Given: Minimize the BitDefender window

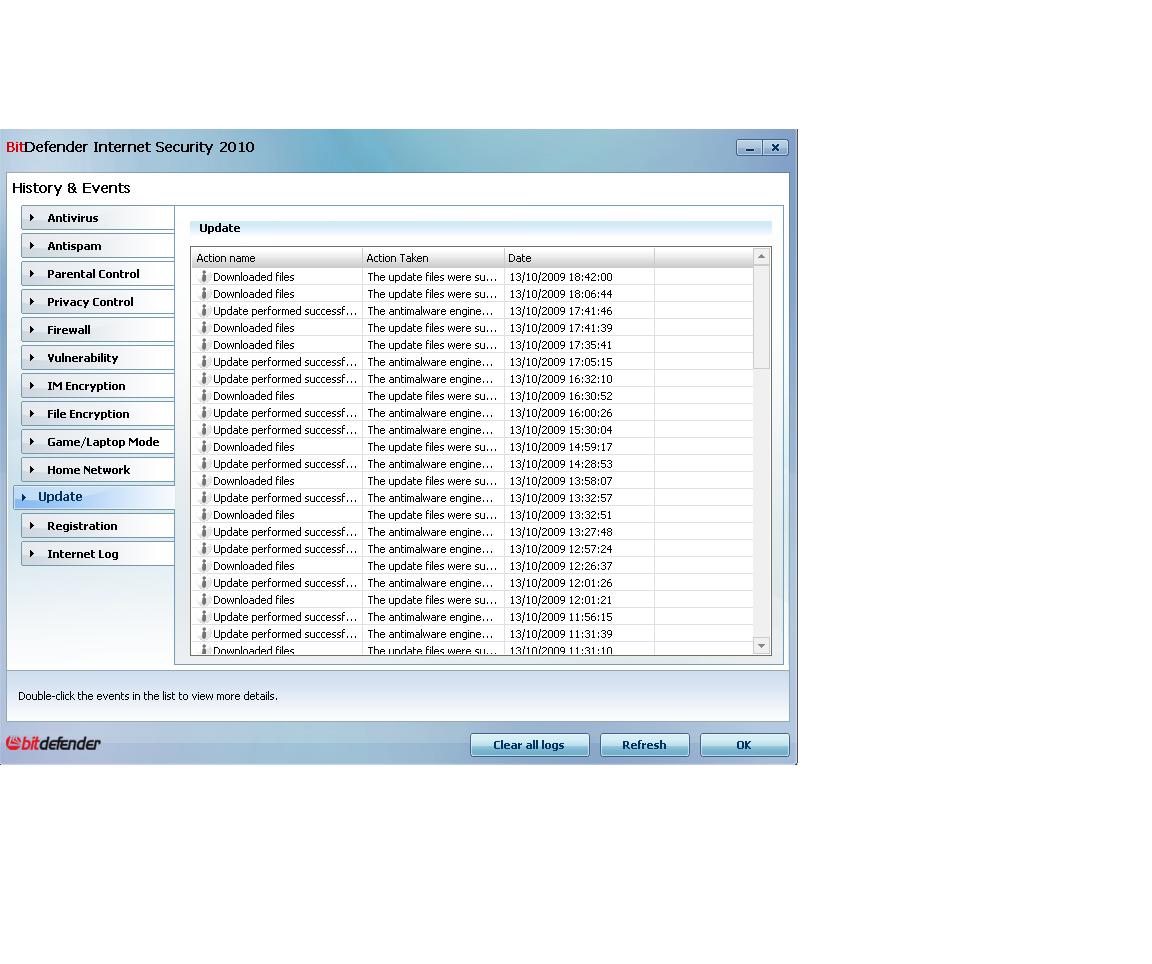Looking at the screenshot, I should [x=749, y=148].
